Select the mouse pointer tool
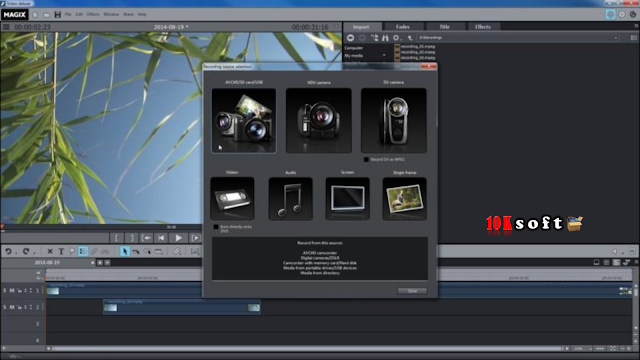The width and height of the screenshot is (640, 360). [124, 251]
